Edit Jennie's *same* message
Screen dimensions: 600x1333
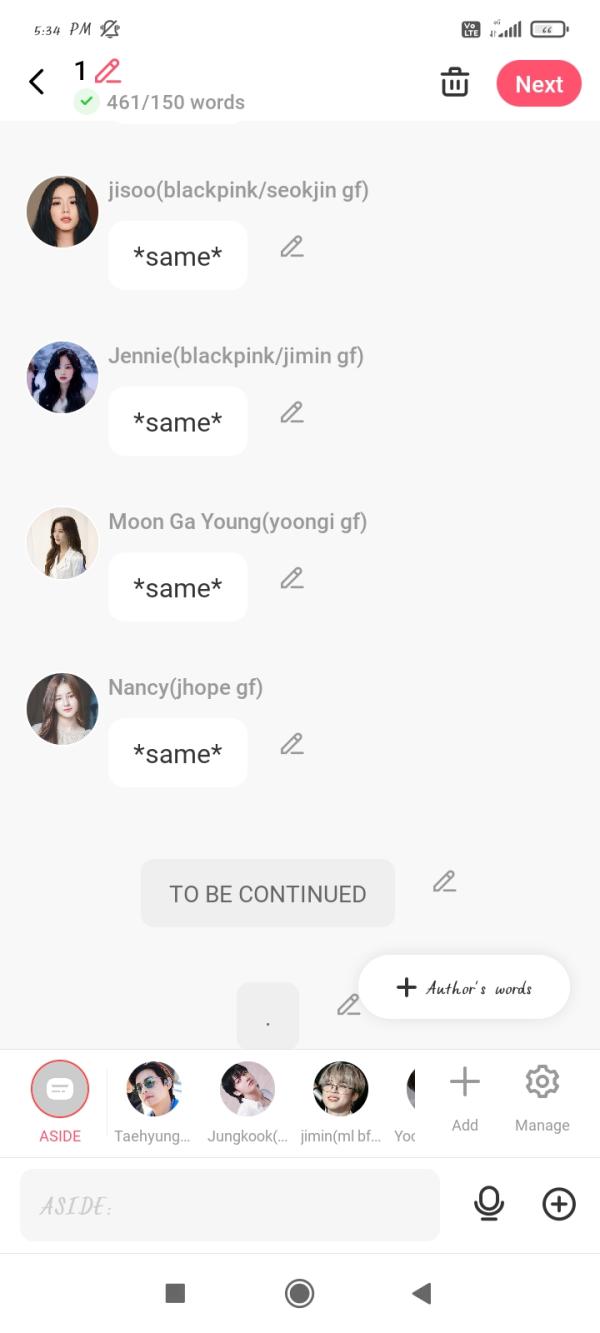(x=292, y=413)
